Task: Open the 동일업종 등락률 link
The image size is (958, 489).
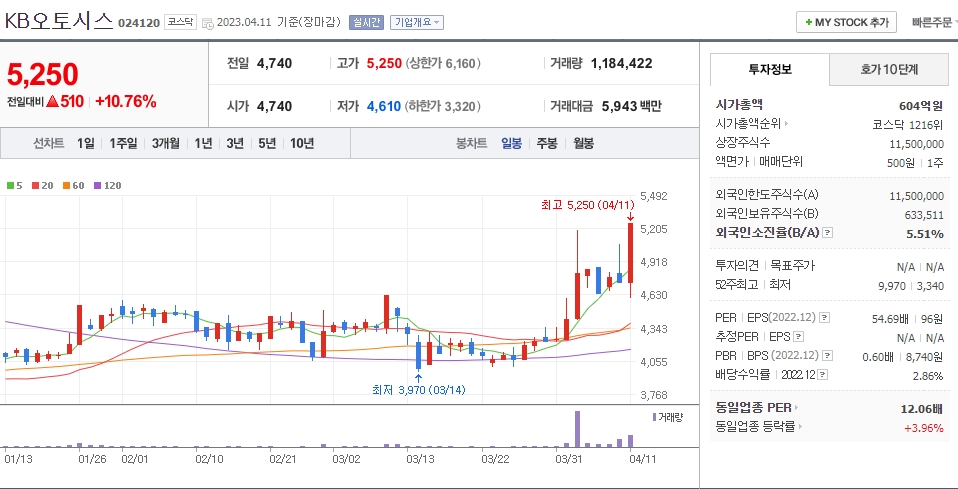Action: pyautogui.click(x=755, y=427)
